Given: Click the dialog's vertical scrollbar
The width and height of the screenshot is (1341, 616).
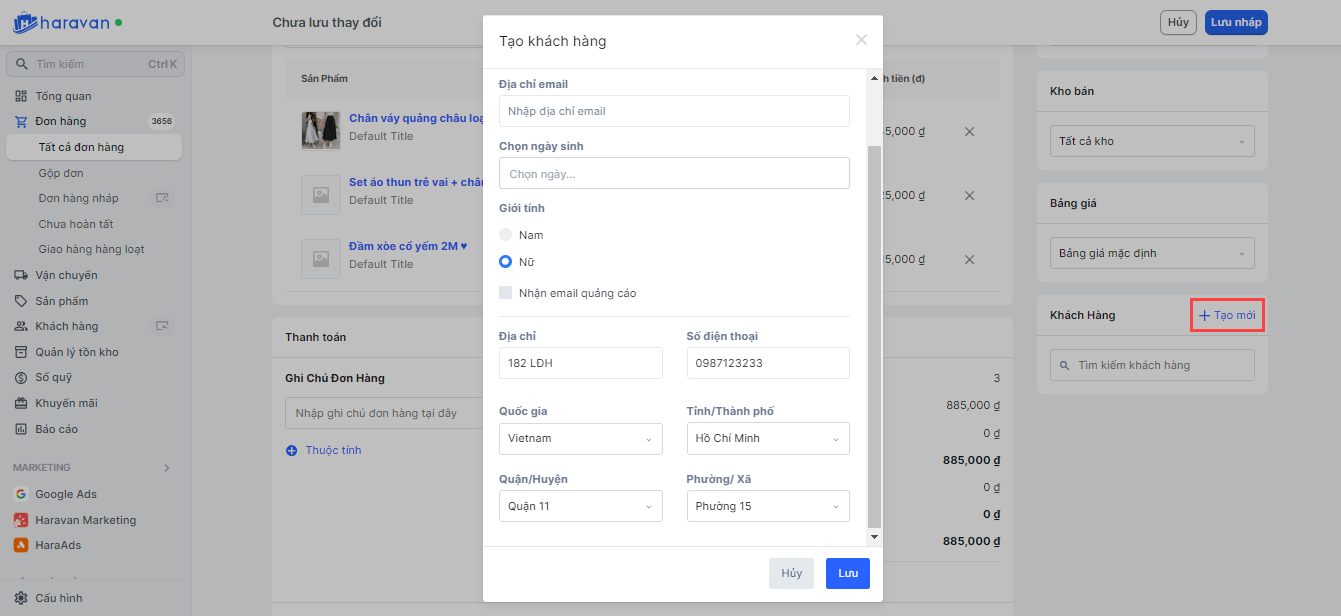Looking at the screenshot, I should 874,330.
